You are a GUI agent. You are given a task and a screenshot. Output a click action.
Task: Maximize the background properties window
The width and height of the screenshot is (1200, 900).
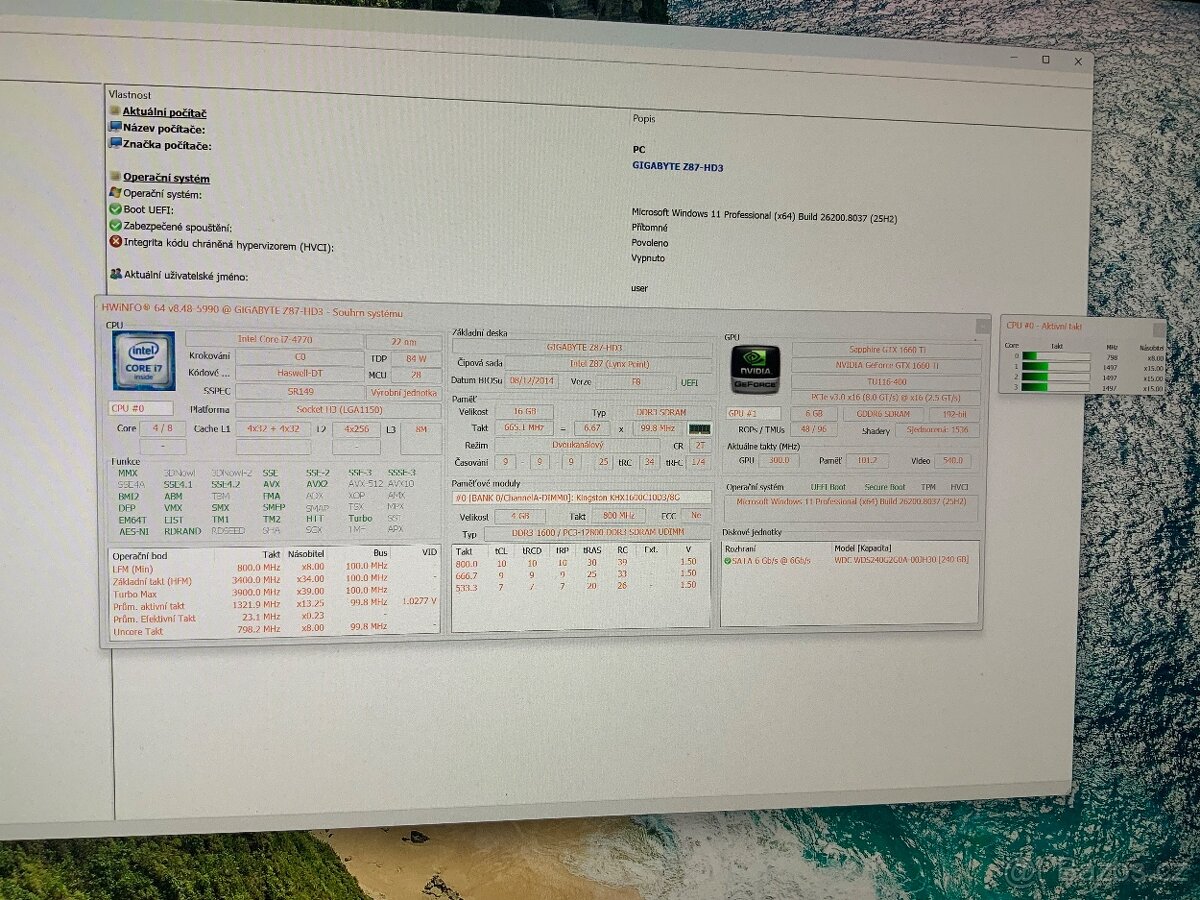tap(1045, 60)
